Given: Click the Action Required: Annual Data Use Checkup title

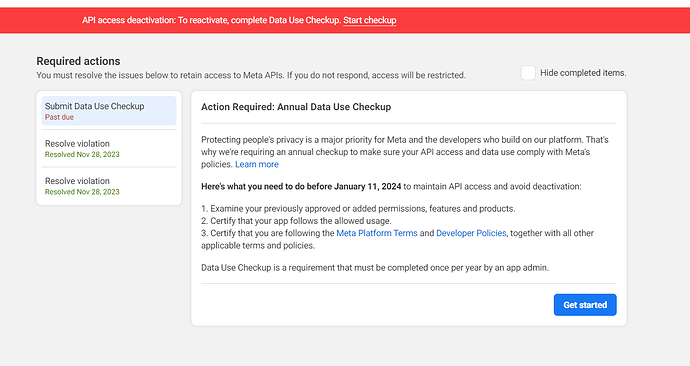Looking at the screenshot, I should (x=296, y=107).
